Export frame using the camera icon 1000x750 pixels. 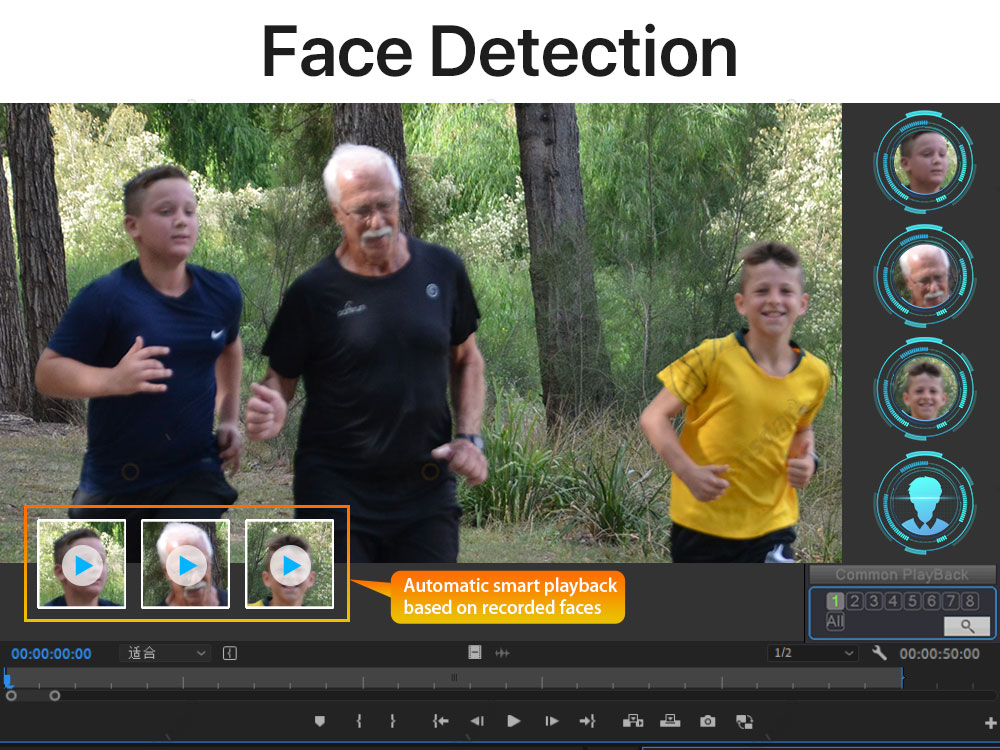pos(708,720)
